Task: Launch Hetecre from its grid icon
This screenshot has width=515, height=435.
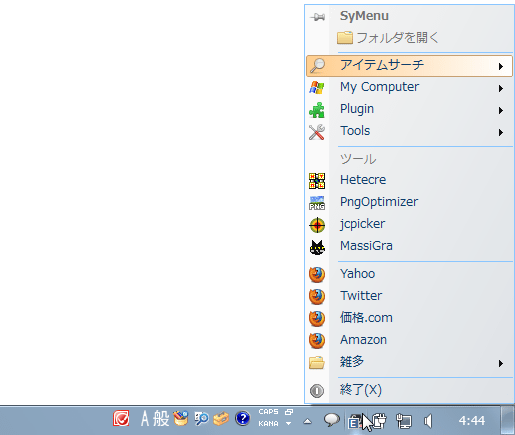Action: [x=317, y=180]
